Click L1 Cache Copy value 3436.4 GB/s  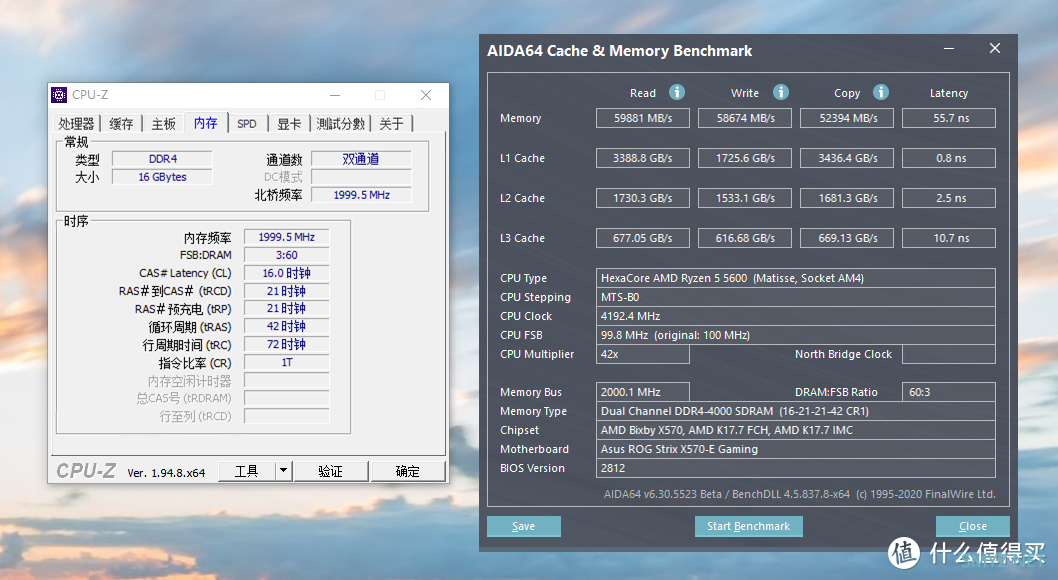point(847,158)
